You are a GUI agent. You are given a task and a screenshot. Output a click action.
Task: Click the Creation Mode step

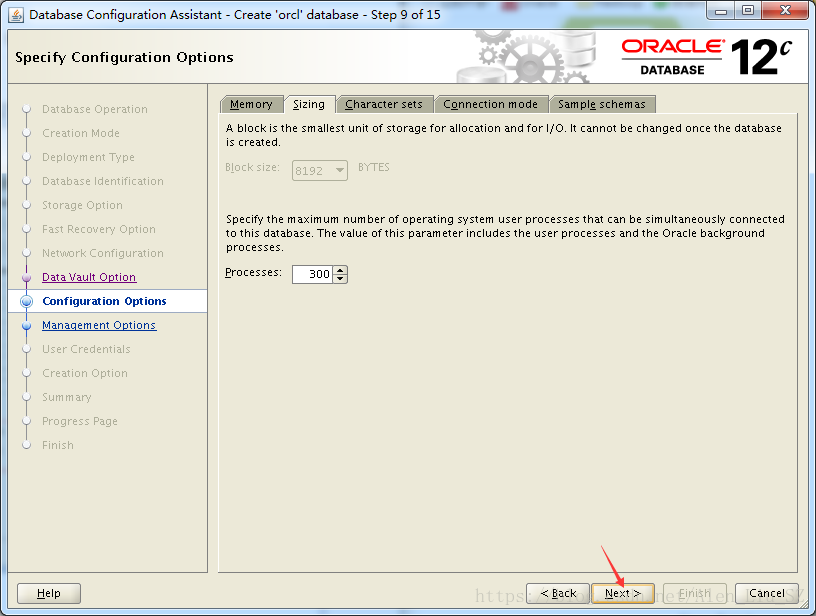click(81, 133)
